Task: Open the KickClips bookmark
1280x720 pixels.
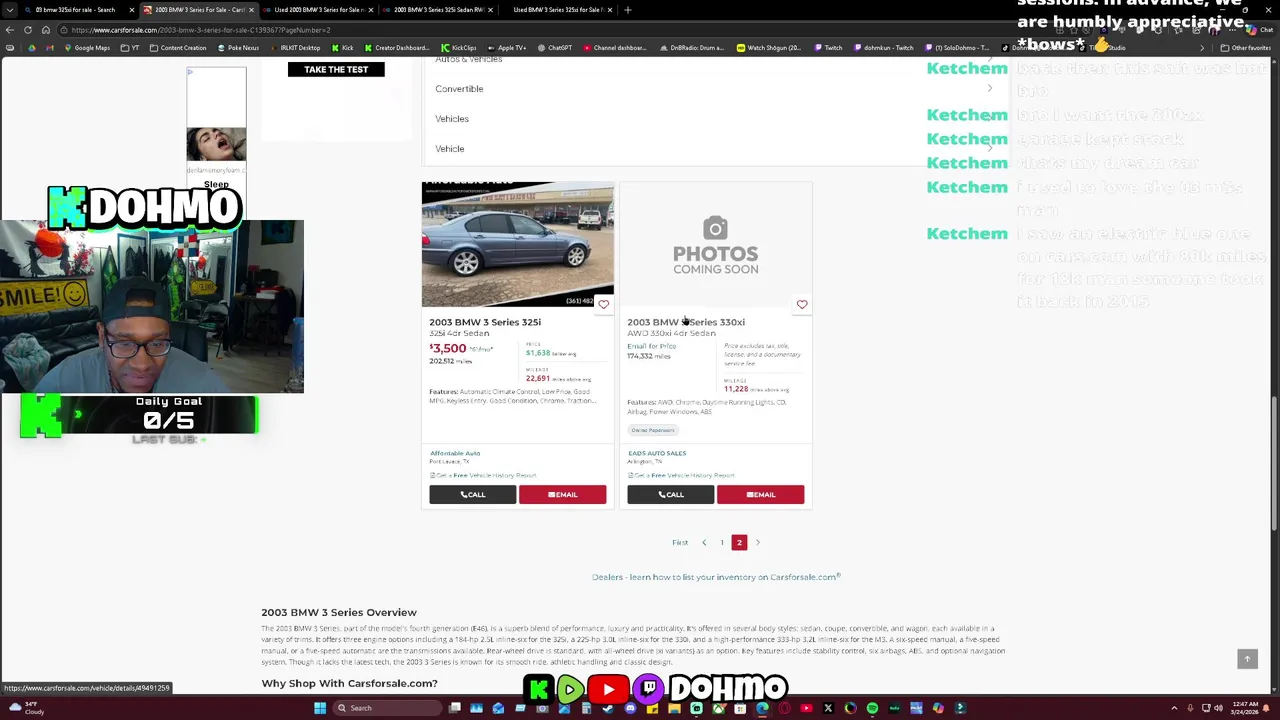Action: pyautogui.click(x=458, y=48)
